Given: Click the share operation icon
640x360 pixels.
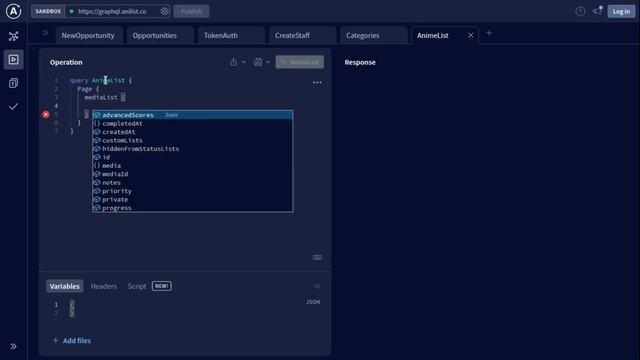Looking at the screenshot, I should 233,62.
